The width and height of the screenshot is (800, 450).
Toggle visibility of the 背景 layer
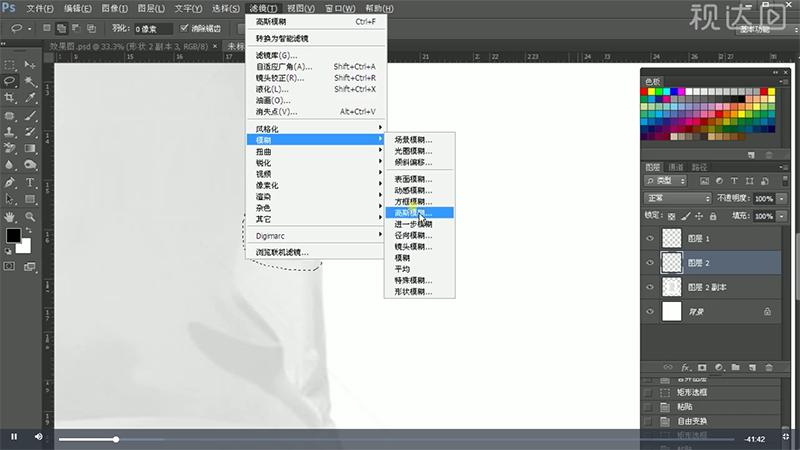tap(650, 312)
